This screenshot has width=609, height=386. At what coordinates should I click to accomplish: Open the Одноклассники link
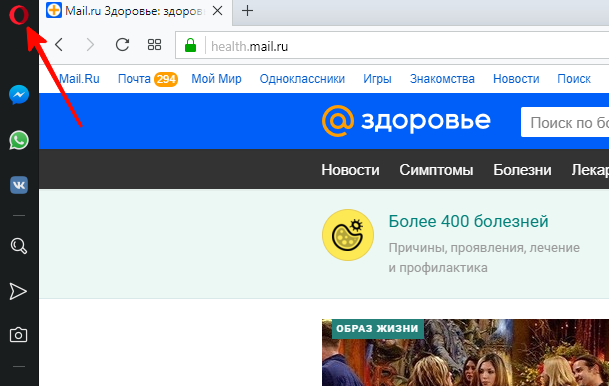point(302,79)
